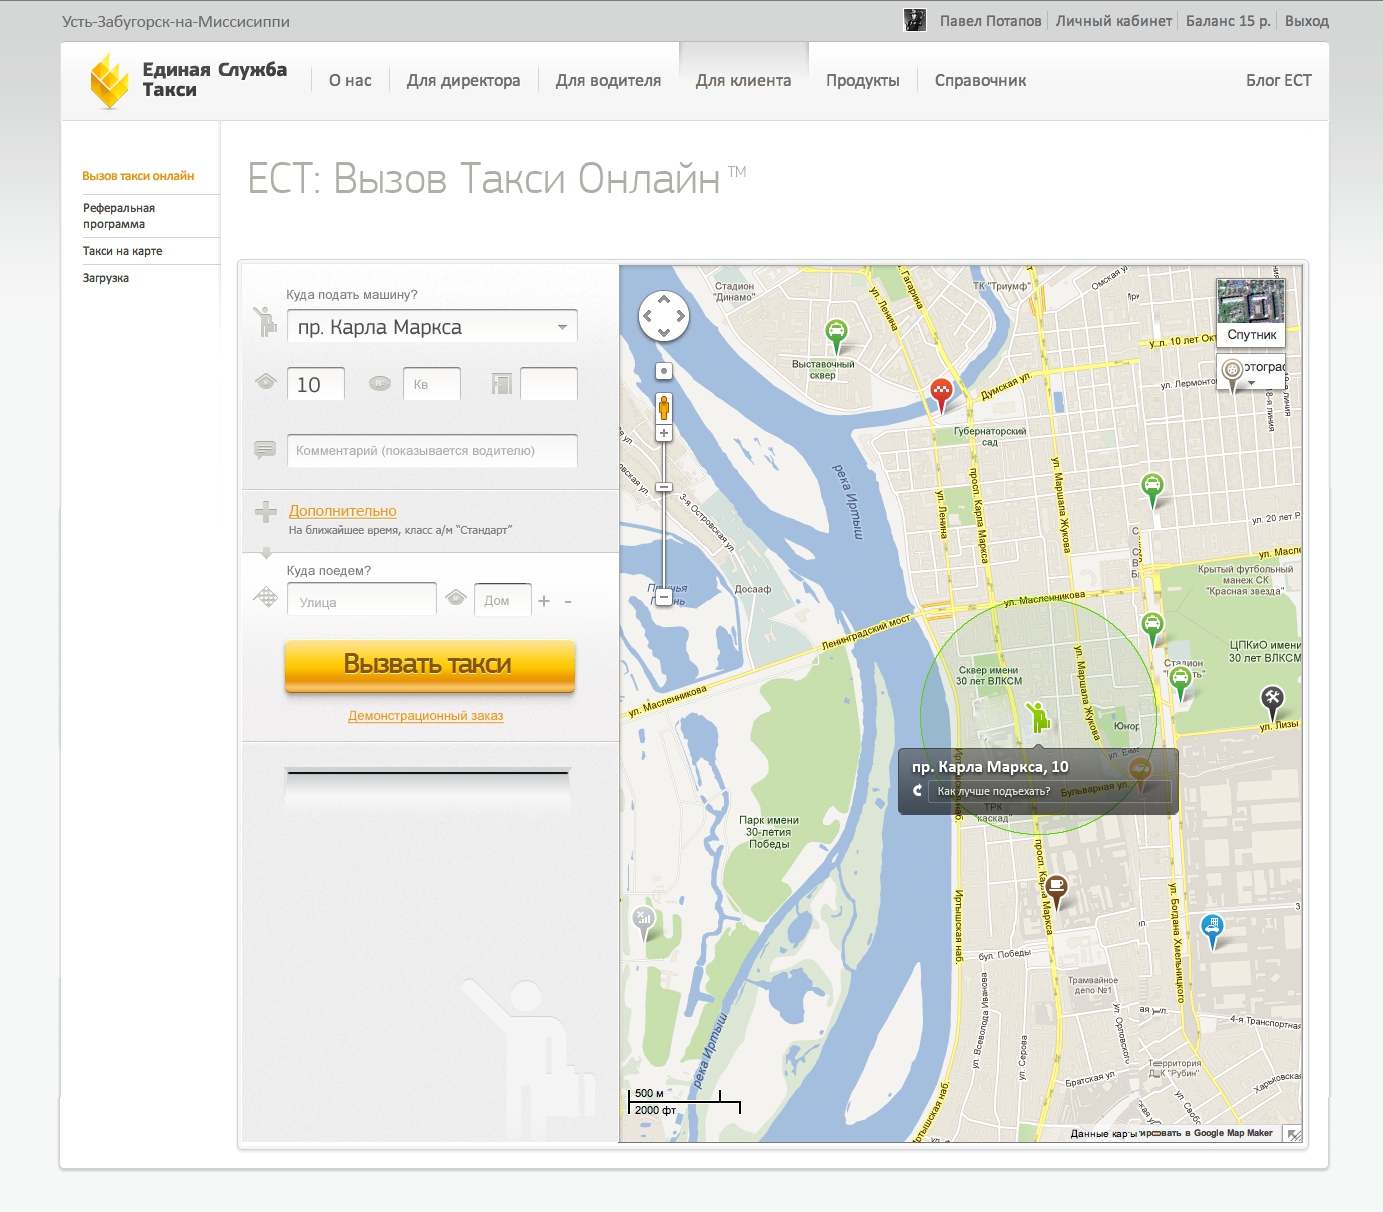Click the Улица destination street field

pos(362,601)
